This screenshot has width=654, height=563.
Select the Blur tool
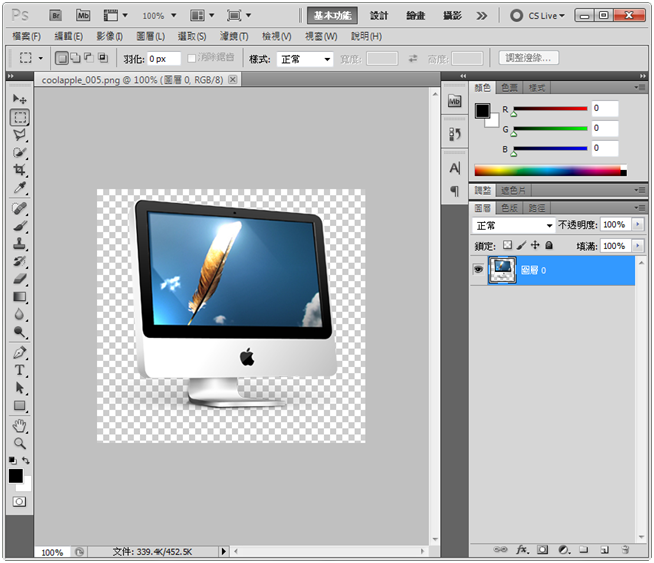click(x=19, y=314)
